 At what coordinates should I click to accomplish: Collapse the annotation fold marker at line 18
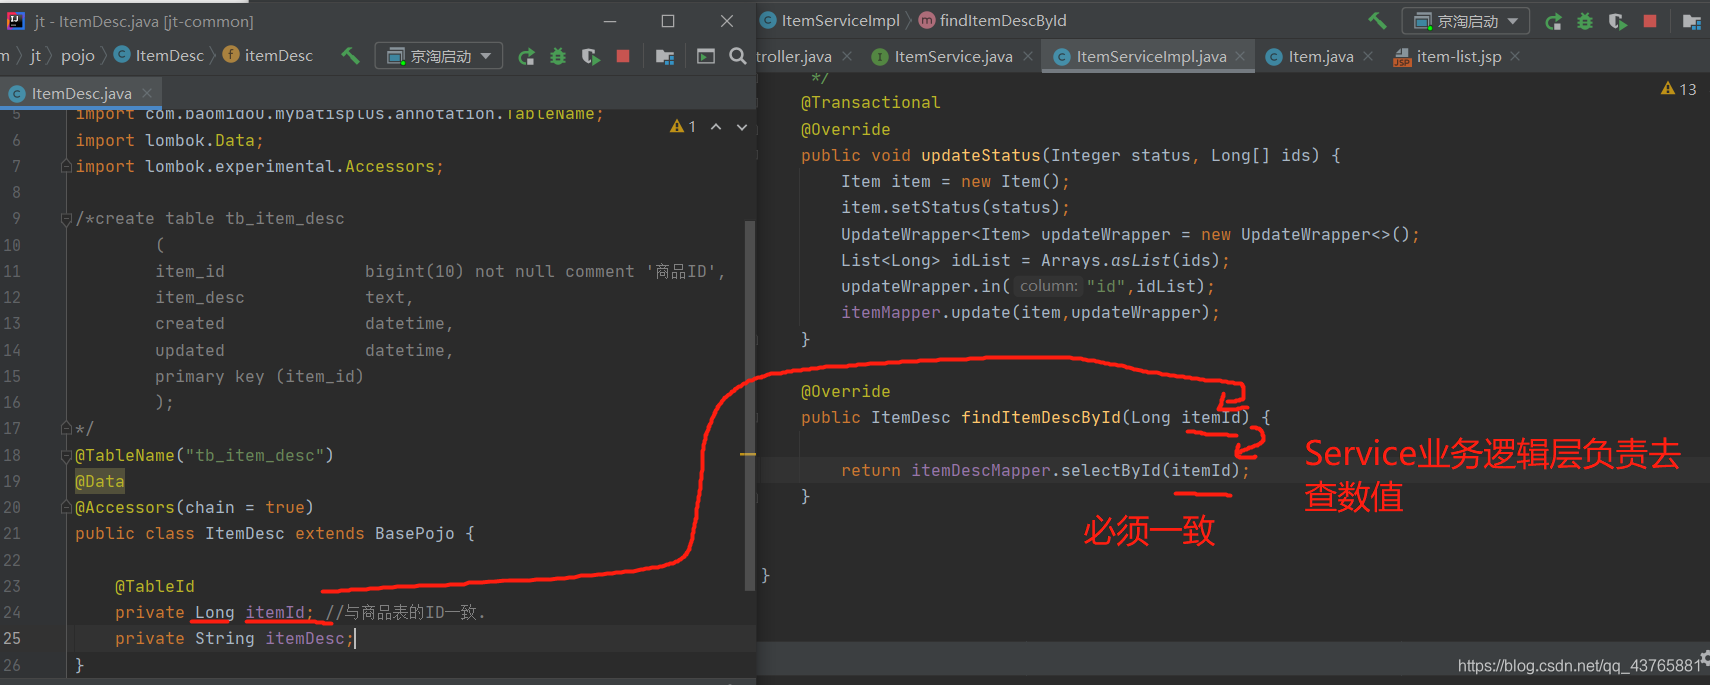(66, 455)
